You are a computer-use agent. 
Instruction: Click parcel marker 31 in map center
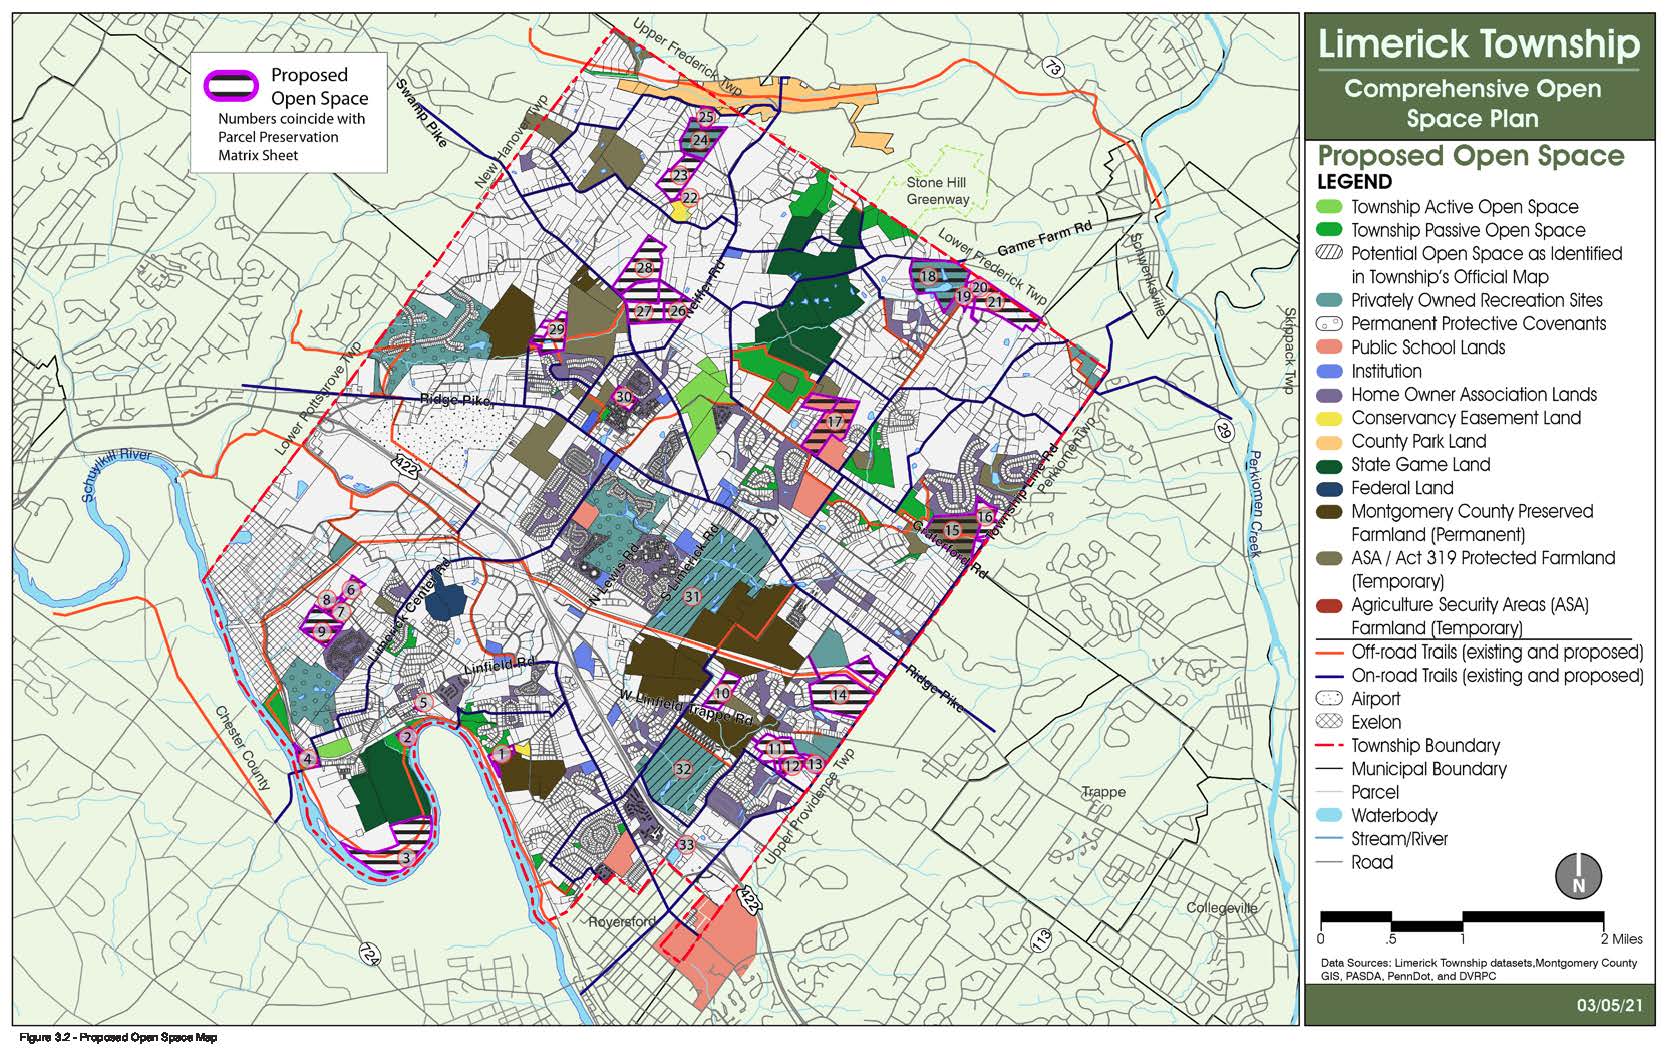click(x=691, y=597)
